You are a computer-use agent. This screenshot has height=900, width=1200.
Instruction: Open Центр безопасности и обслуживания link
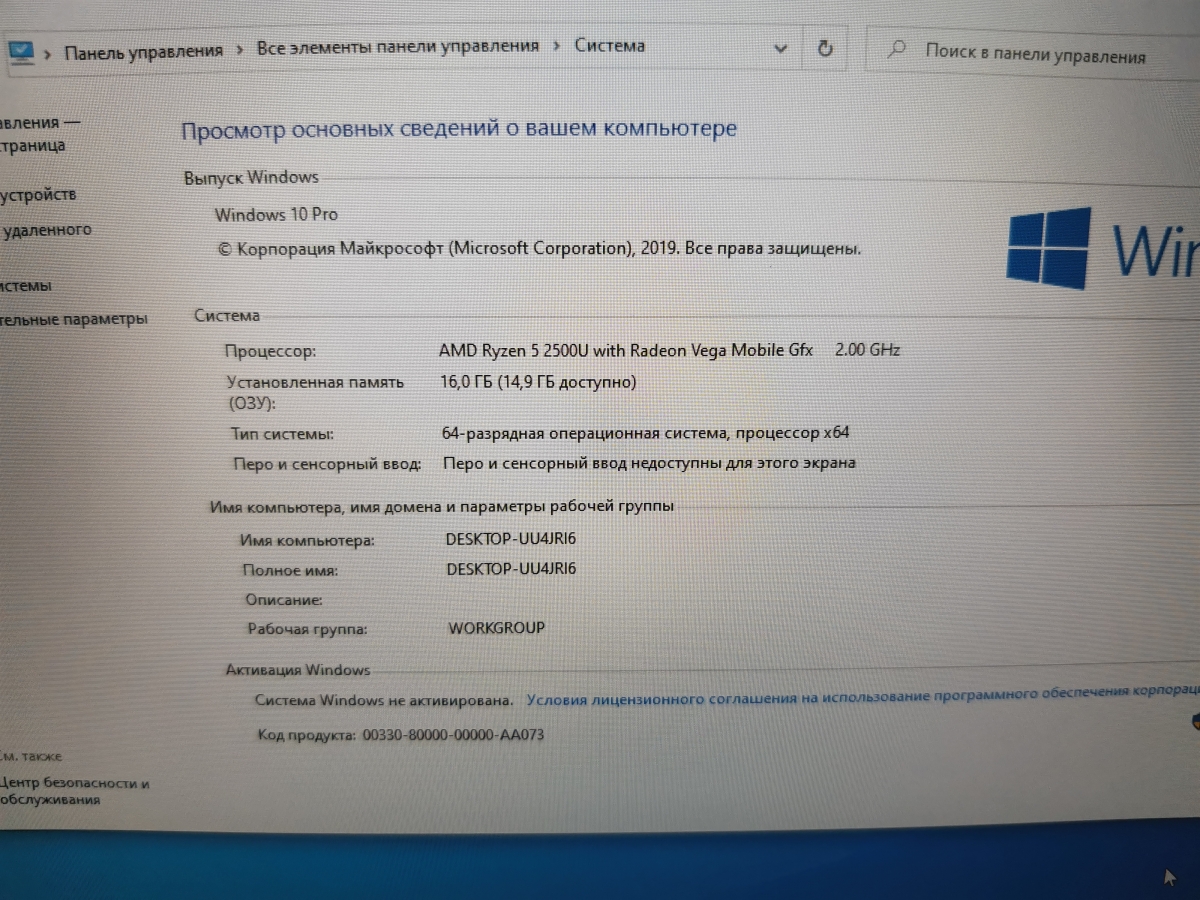(x=74, y=791)
